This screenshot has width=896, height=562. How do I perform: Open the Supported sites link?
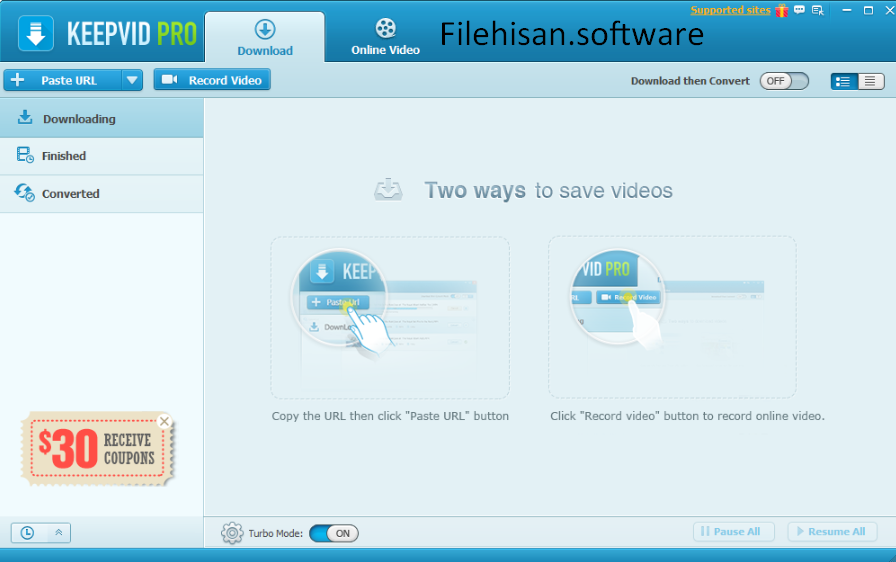coord(730,10)
